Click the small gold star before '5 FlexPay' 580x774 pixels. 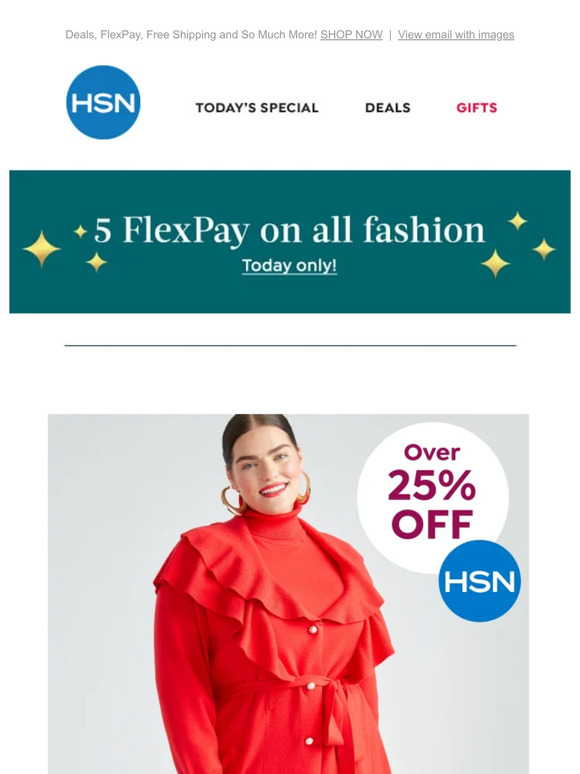pos(80,231)
